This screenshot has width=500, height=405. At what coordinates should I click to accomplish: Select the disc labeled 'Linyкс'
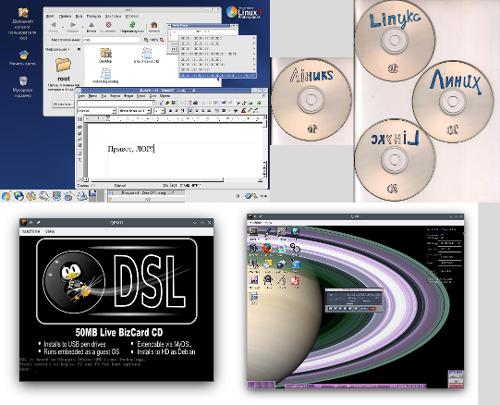click(395, 40)
